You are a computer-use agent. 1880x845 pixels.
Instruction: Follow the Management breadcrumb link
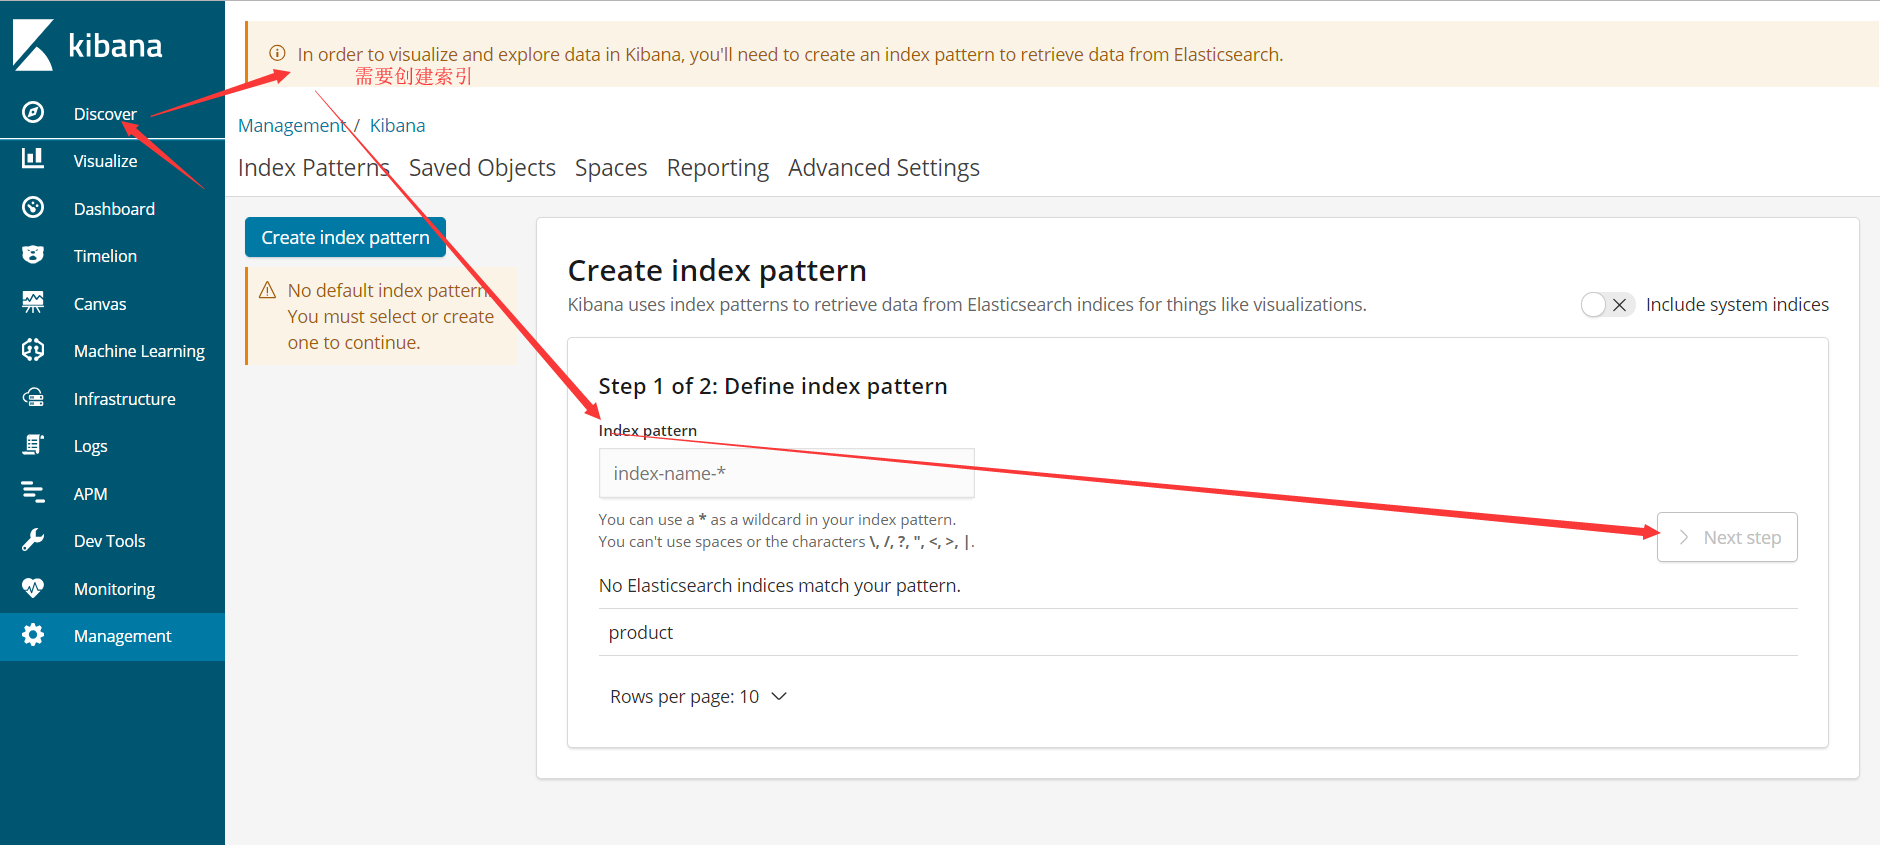coord(291,126)
